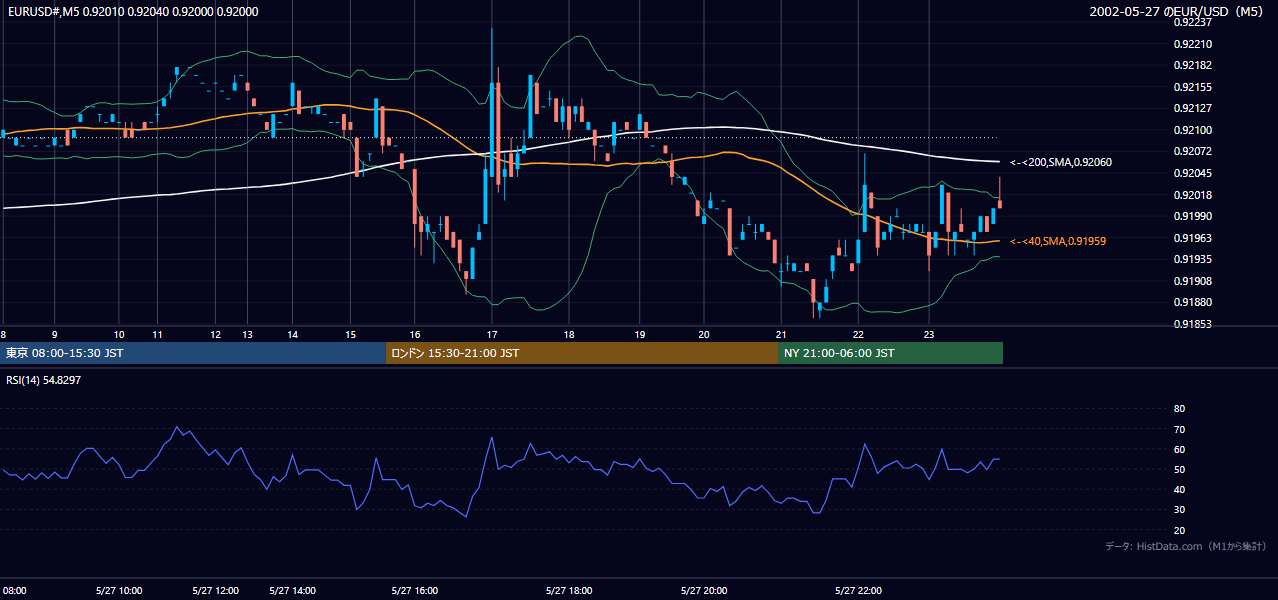
Task: Select hour 18 on the chart hour axis
Action: point(568,334)
